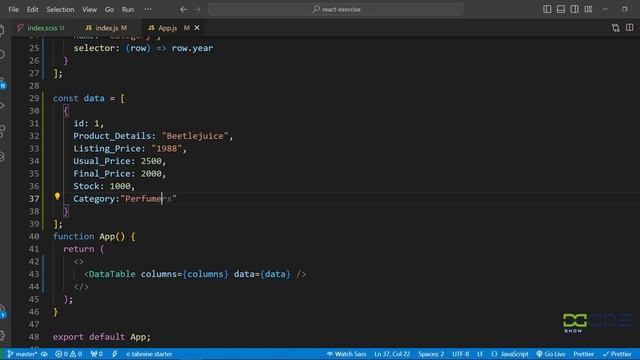
Task: Click the "return" keyword on line 41
Action: click(79, 249)
